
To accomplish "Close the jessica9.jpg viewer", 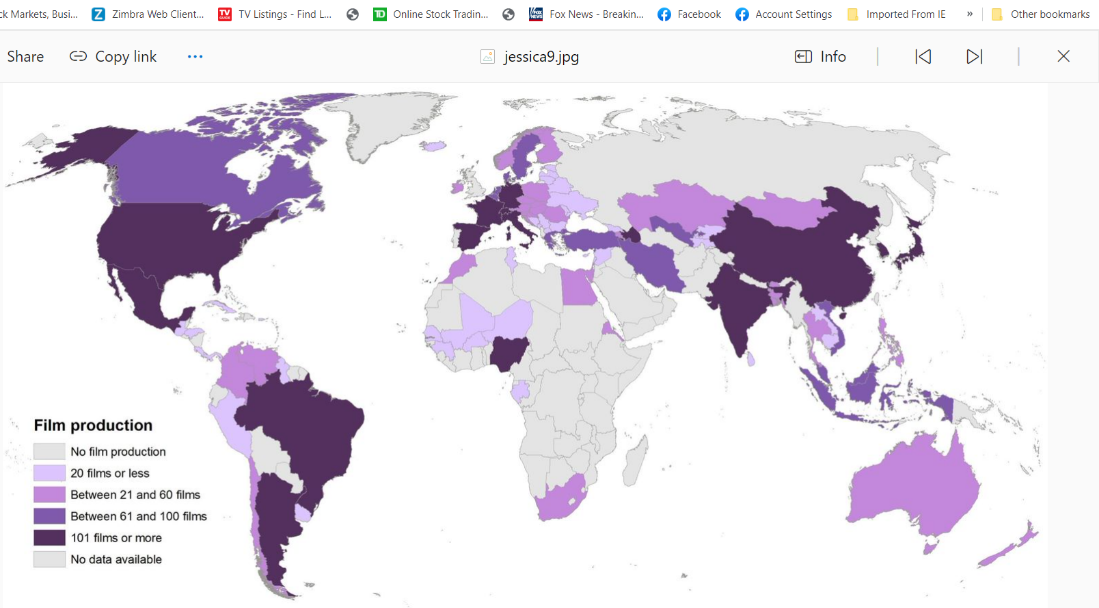I will 1063,57.
